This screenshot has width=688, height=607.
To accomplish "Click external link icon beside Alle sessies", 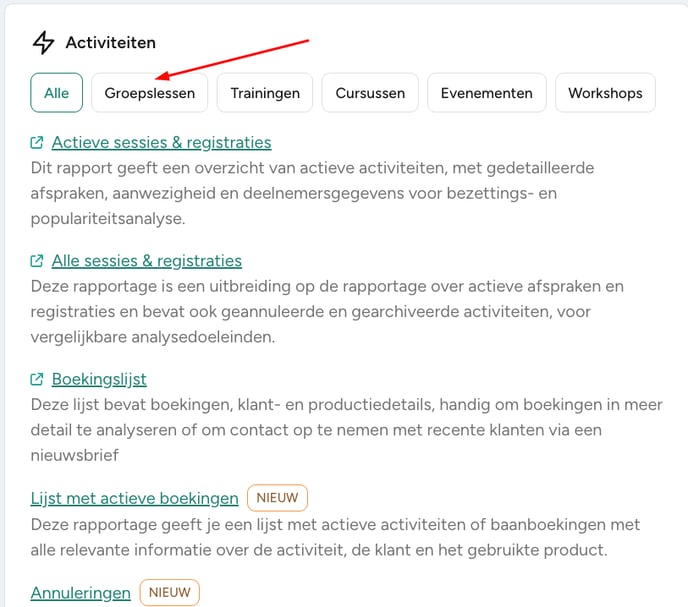I will coord(37,261).
